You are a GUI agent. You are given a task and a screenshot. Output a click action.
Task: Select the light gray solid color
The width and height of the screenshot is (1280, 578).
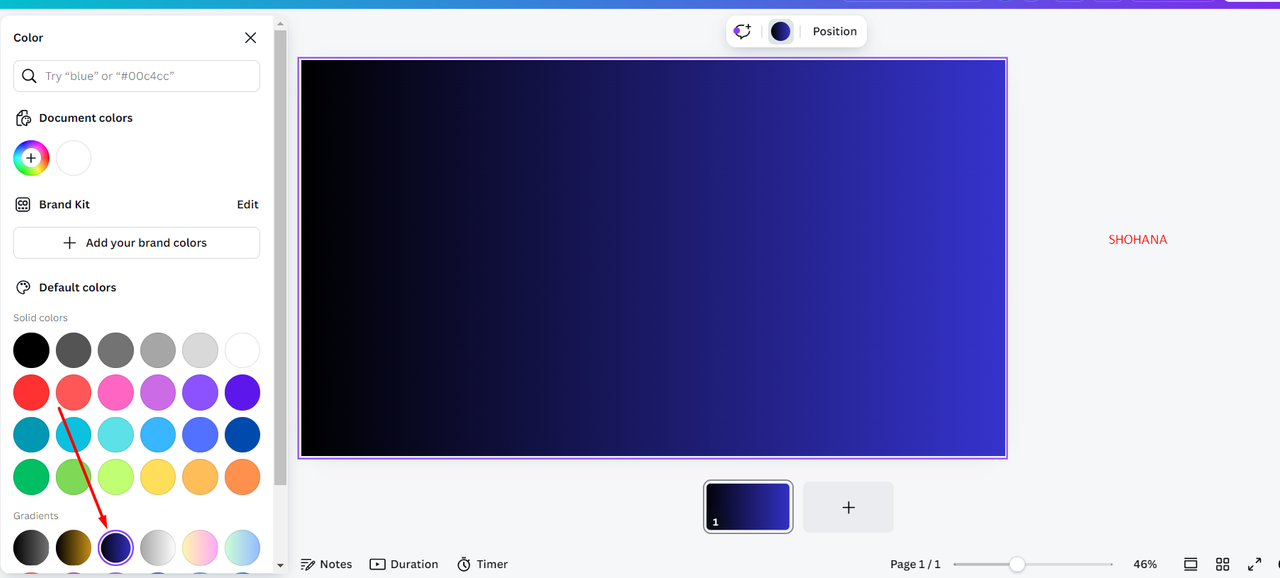158,351
